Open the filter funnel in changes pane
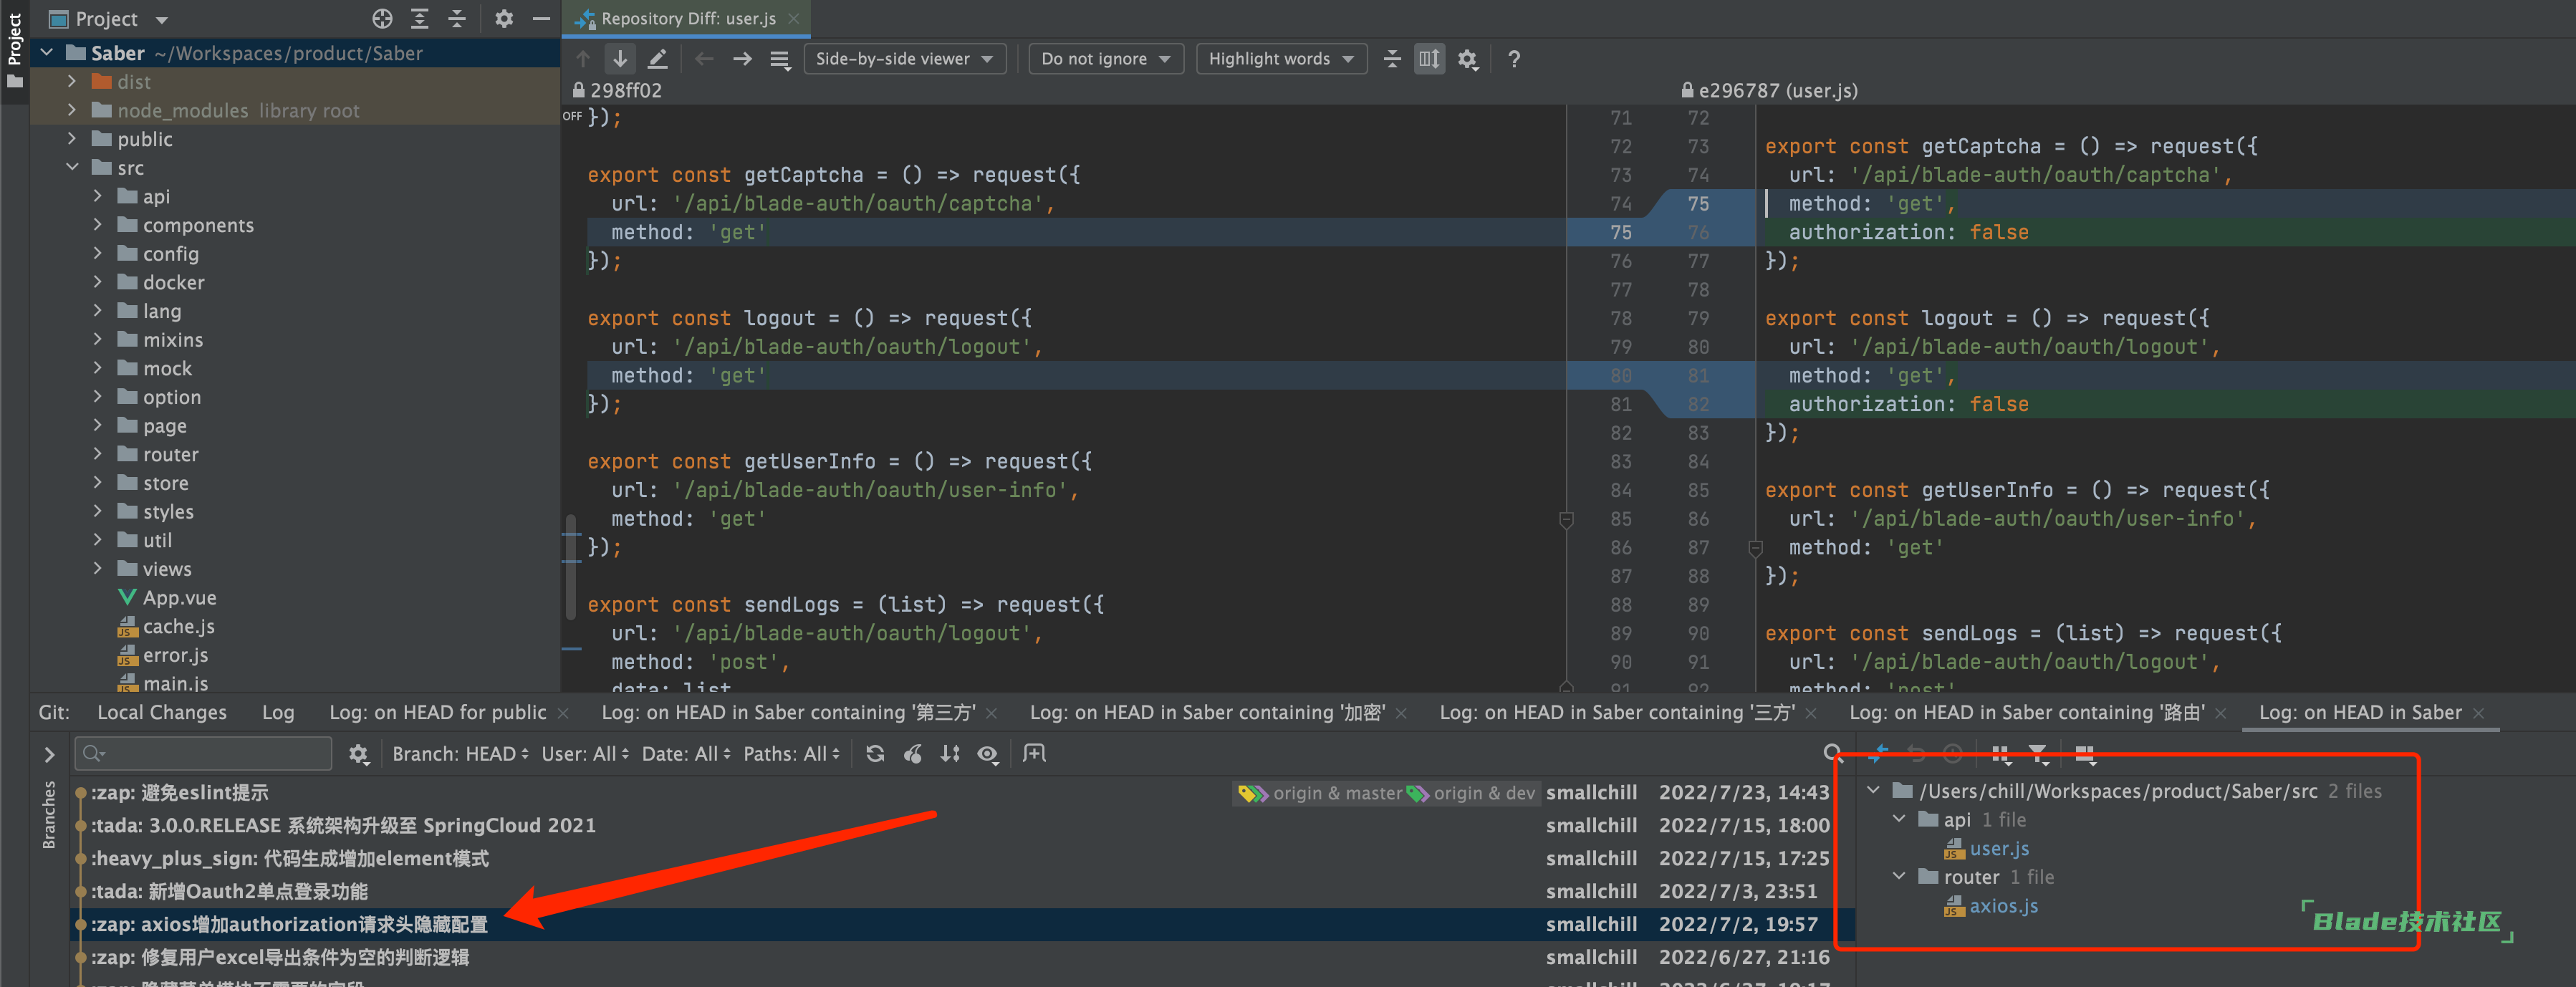 point(2038,754)
